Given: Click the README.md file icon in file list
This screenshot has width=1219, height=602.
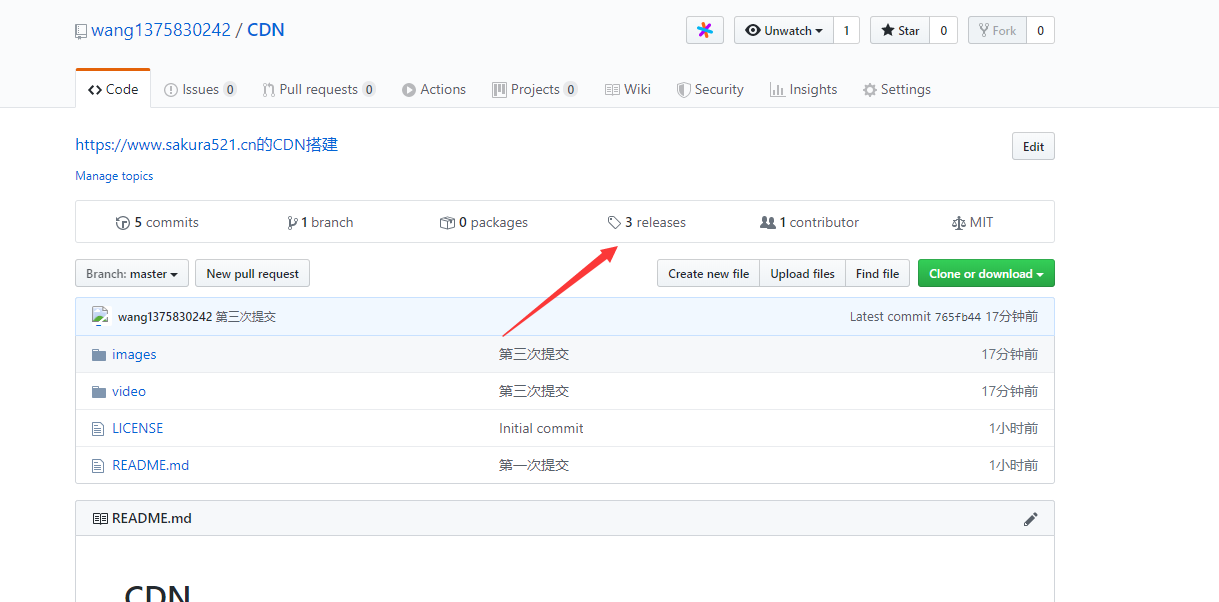Looking at the screenshot, I should (x=98, y=466).
